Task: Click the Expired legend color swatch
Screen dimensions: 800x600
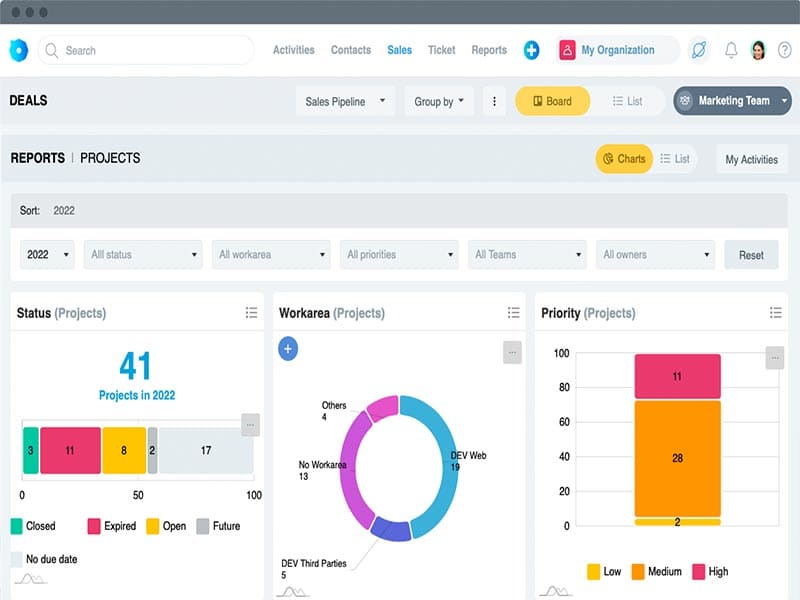Action: click(x=94, y=526)
